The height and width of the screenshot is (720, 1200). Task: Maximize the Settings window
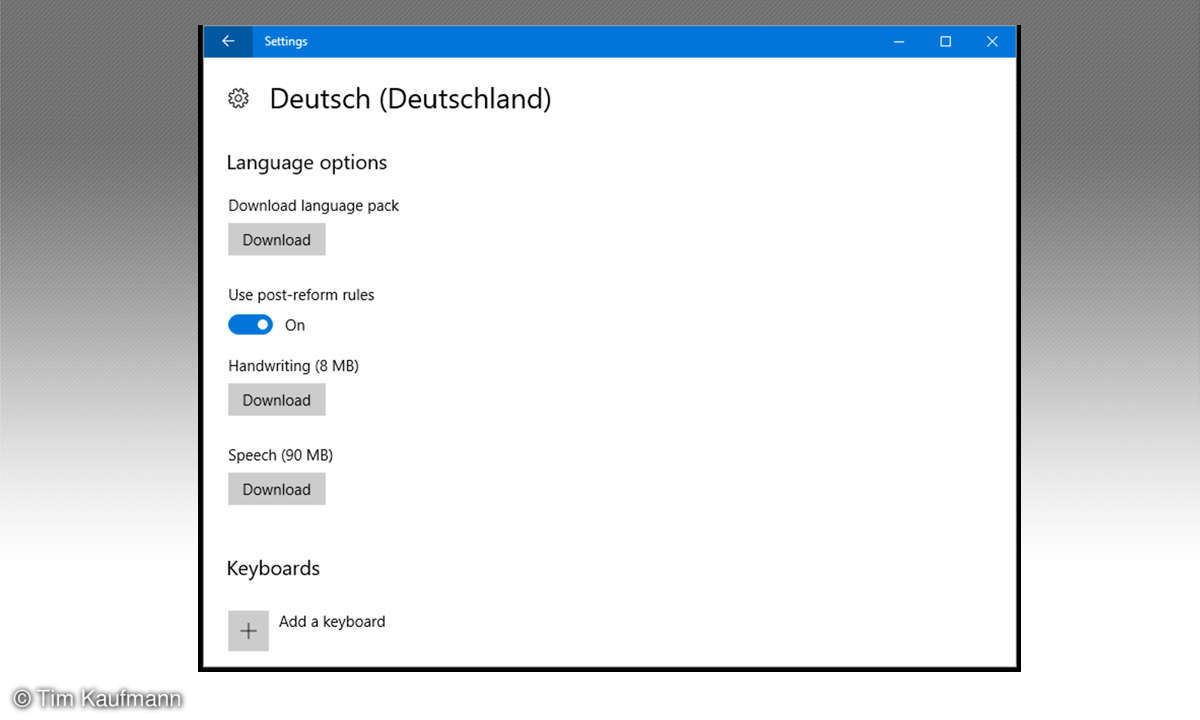click(945, 41)
